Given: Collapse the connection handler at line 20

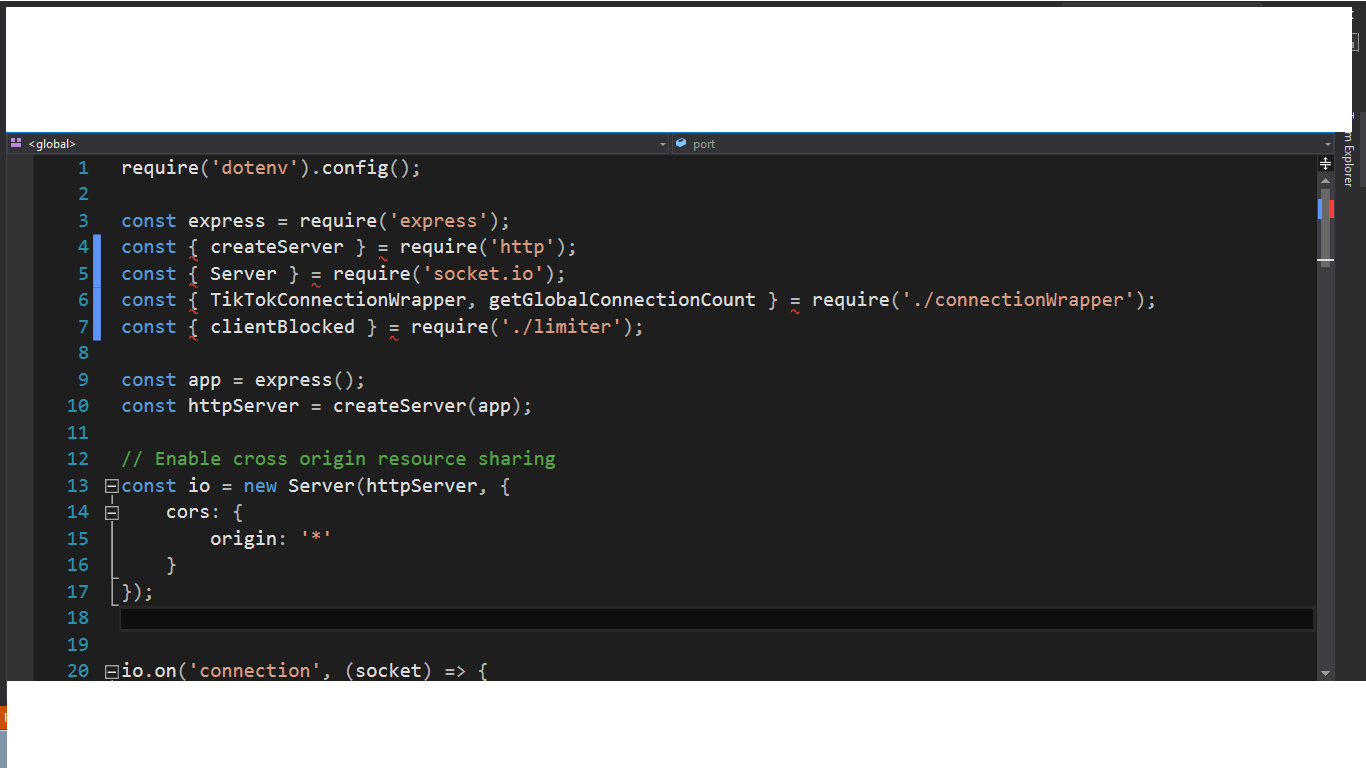Looking at the screenshot, I should pyautogui.click(x=111, y=670).
